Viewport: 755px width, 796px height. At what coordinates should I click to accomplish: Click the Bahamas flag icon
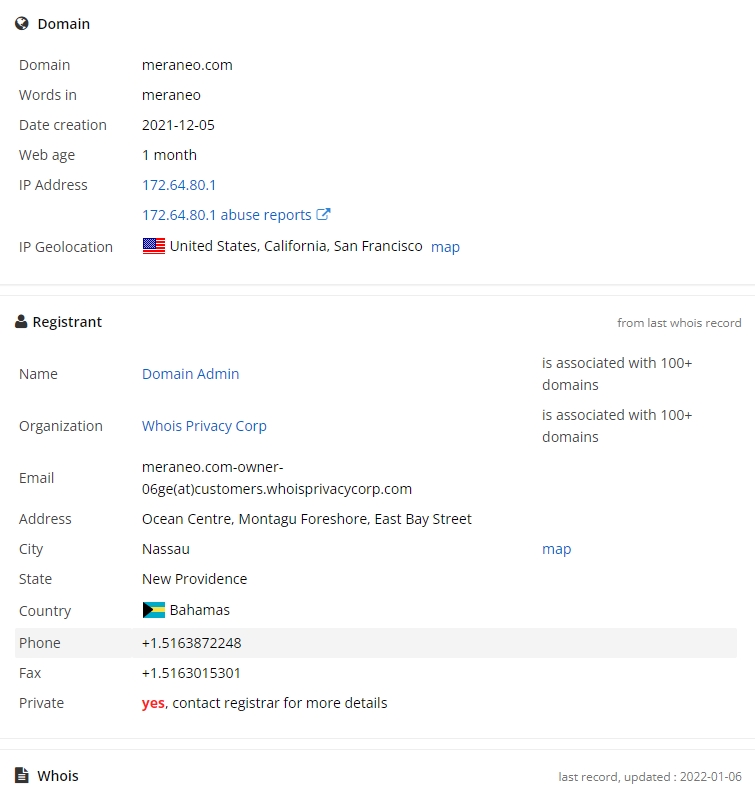pyautogui.click(x=154, y=610)
